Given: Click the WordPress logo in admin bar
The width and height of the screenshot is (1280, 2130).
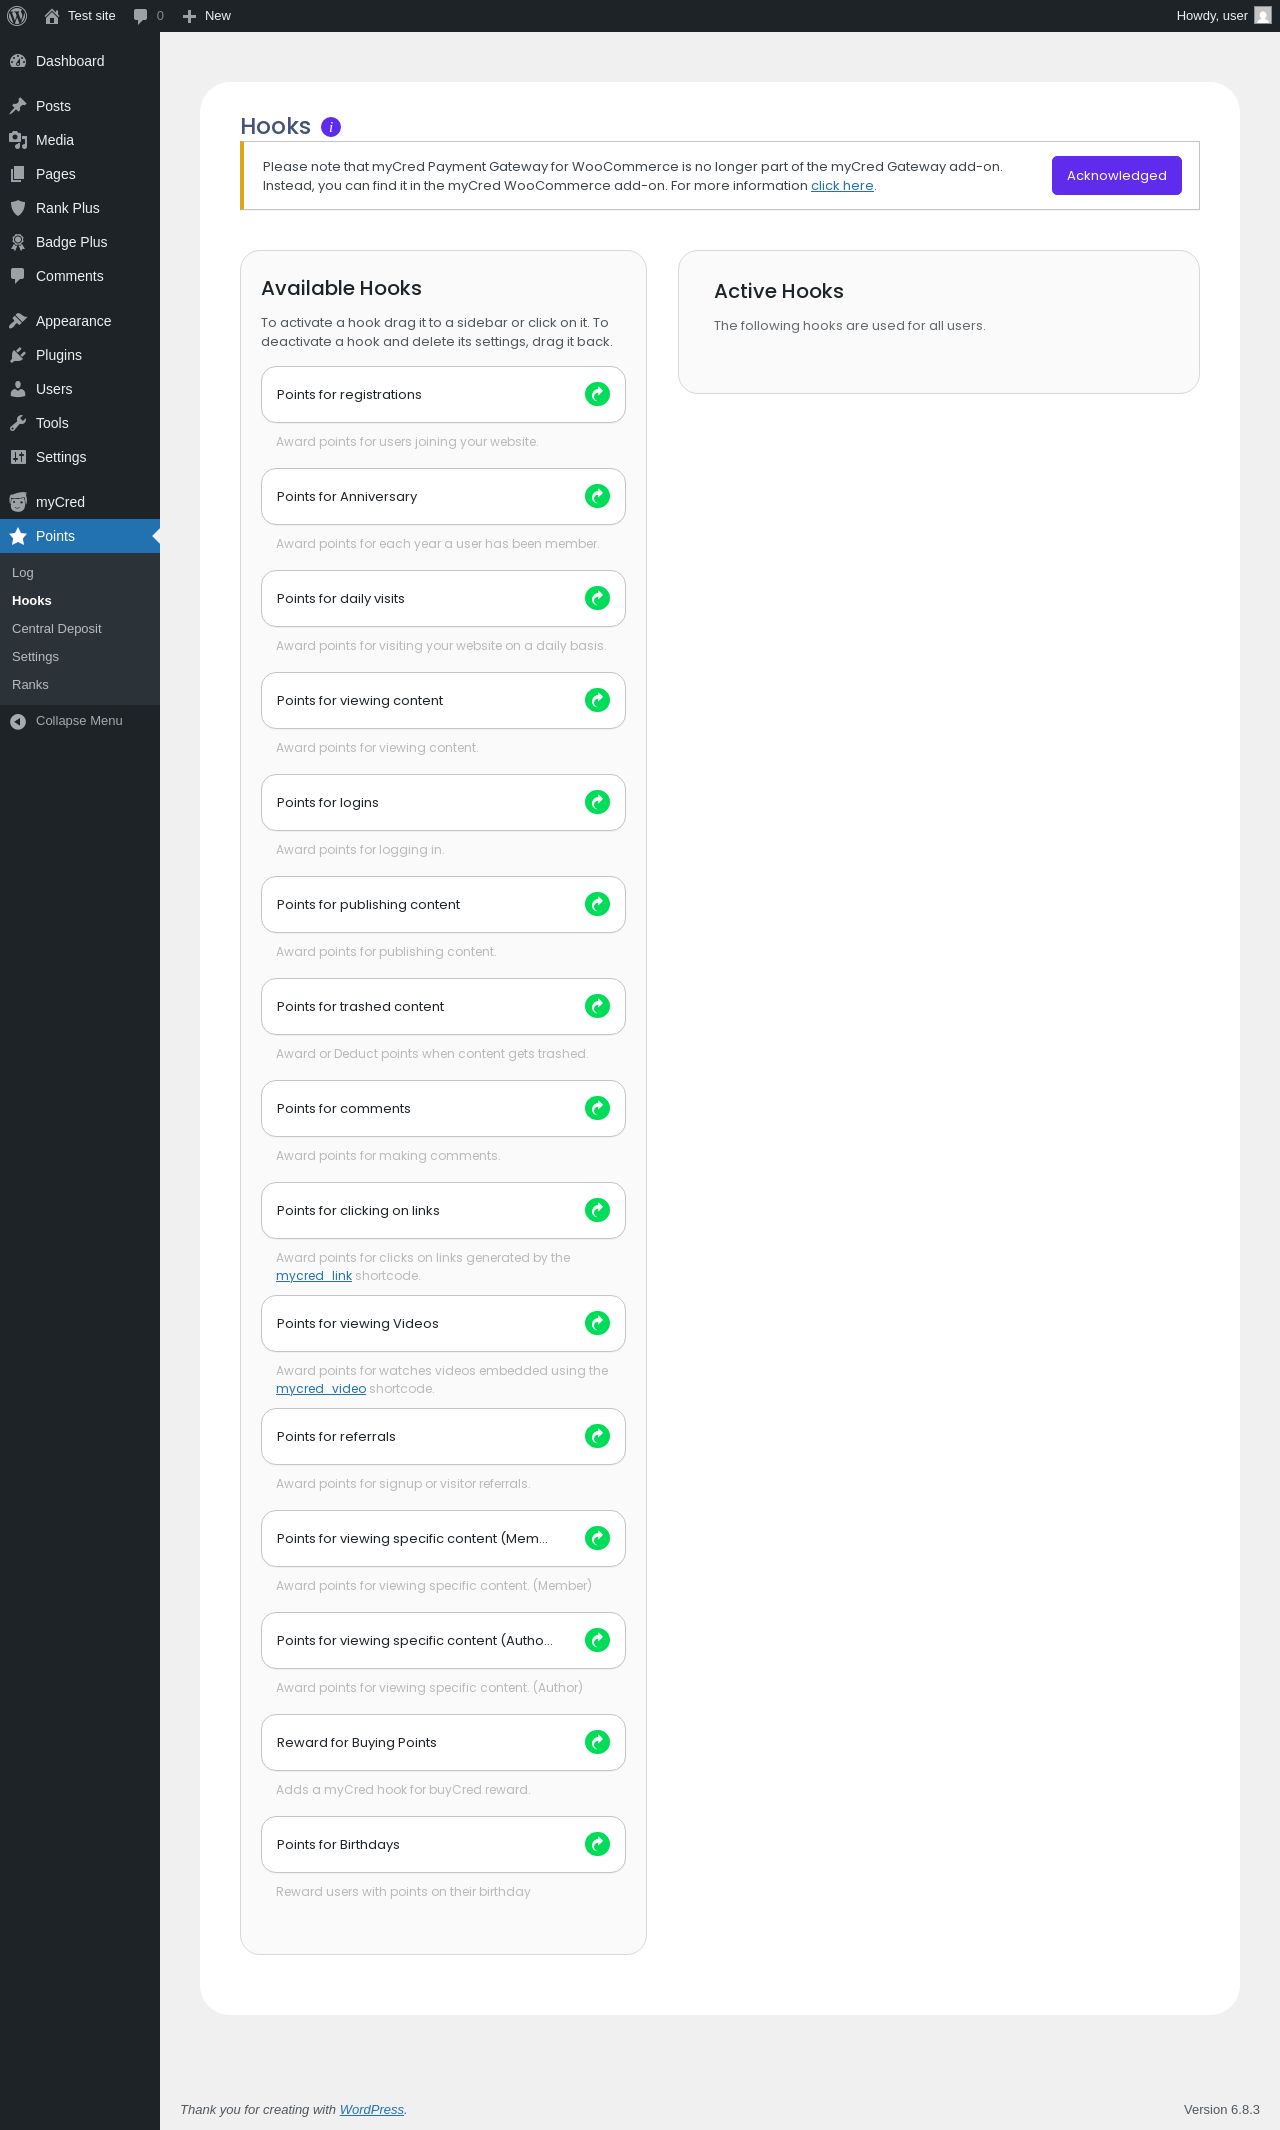Looking at the screenshot, I should pos(17,16).
